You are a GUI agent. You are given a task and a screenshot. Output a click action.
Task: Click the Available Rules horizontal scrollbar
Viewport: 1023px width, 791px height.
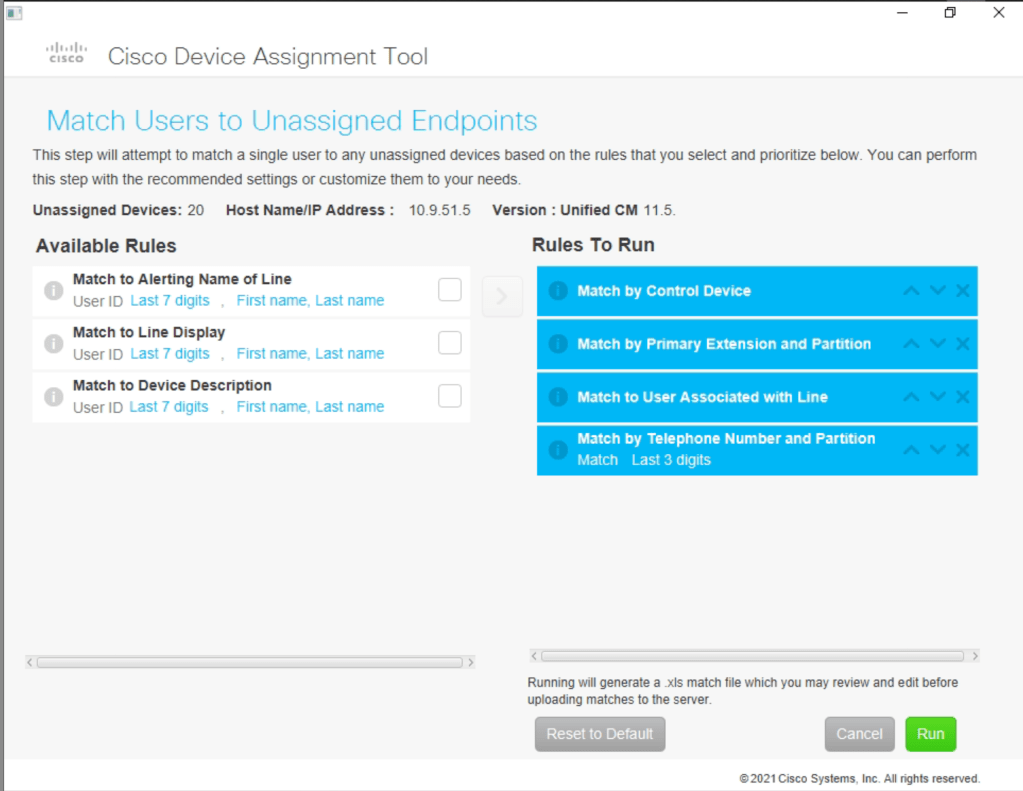click(x=250, y=662)
